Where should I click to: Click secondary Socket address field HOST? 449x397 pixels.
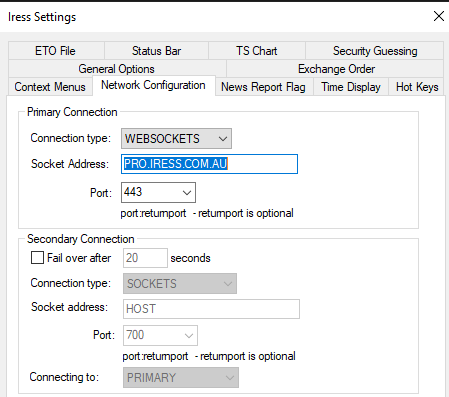pyautogui.click(x=211, y=309)
